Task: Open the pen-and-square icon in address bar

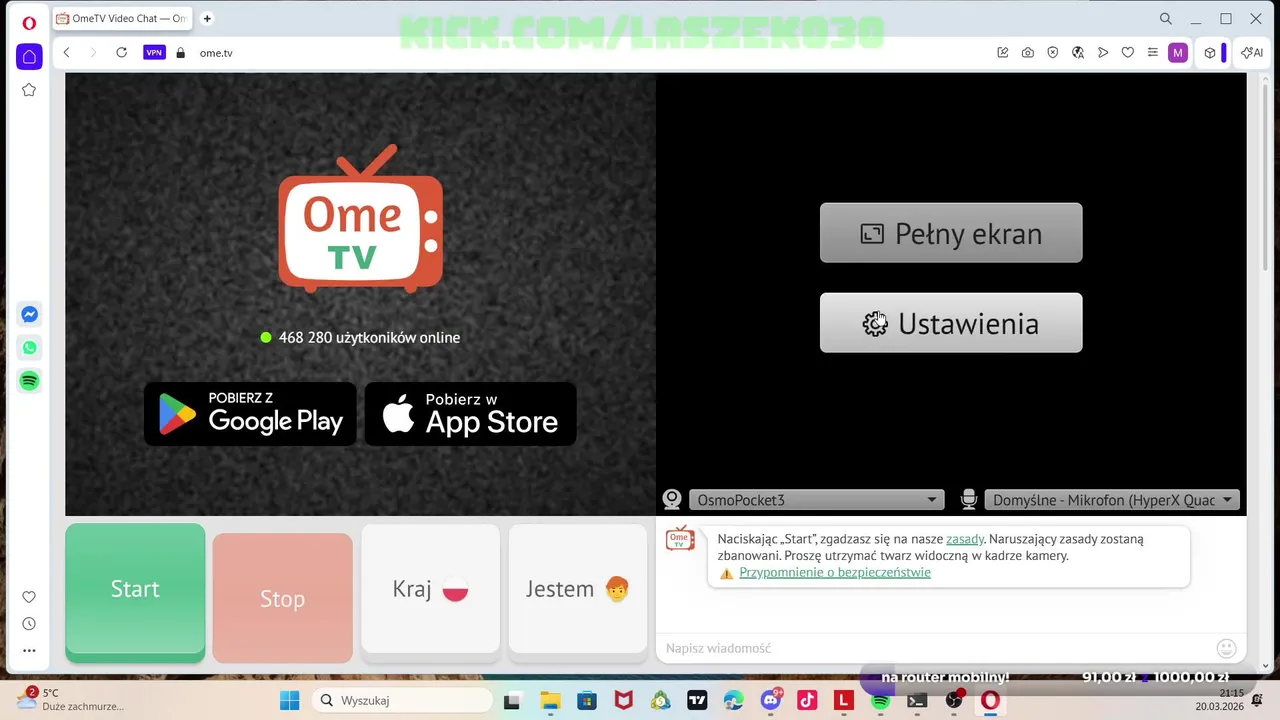Action: click(x=1003, y=53)
